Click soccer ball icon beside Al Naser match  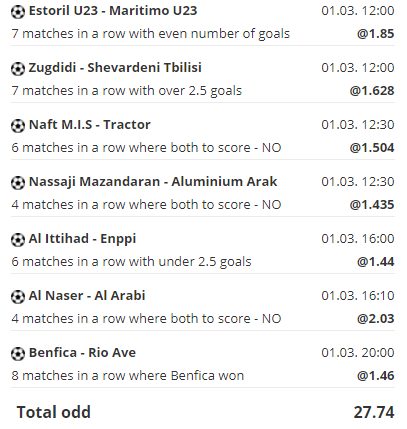(18, 297)
